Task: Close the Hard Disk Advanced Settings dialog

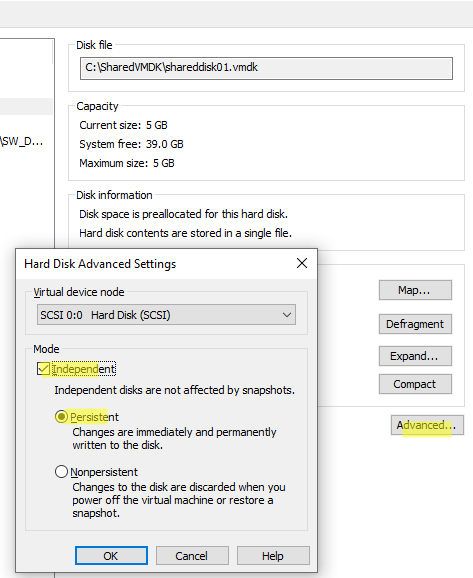Action: (x=302, y=263)
